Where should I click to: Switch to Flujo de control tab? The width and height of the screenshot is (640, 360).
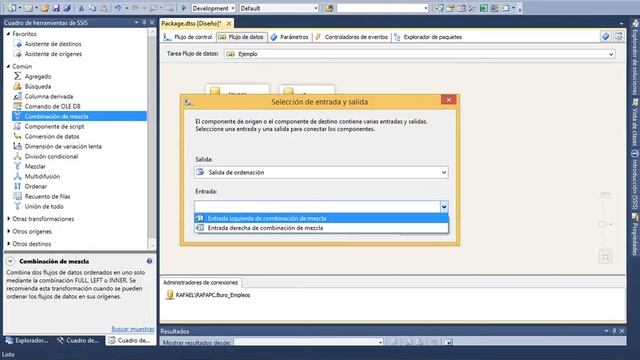(188, 37)
